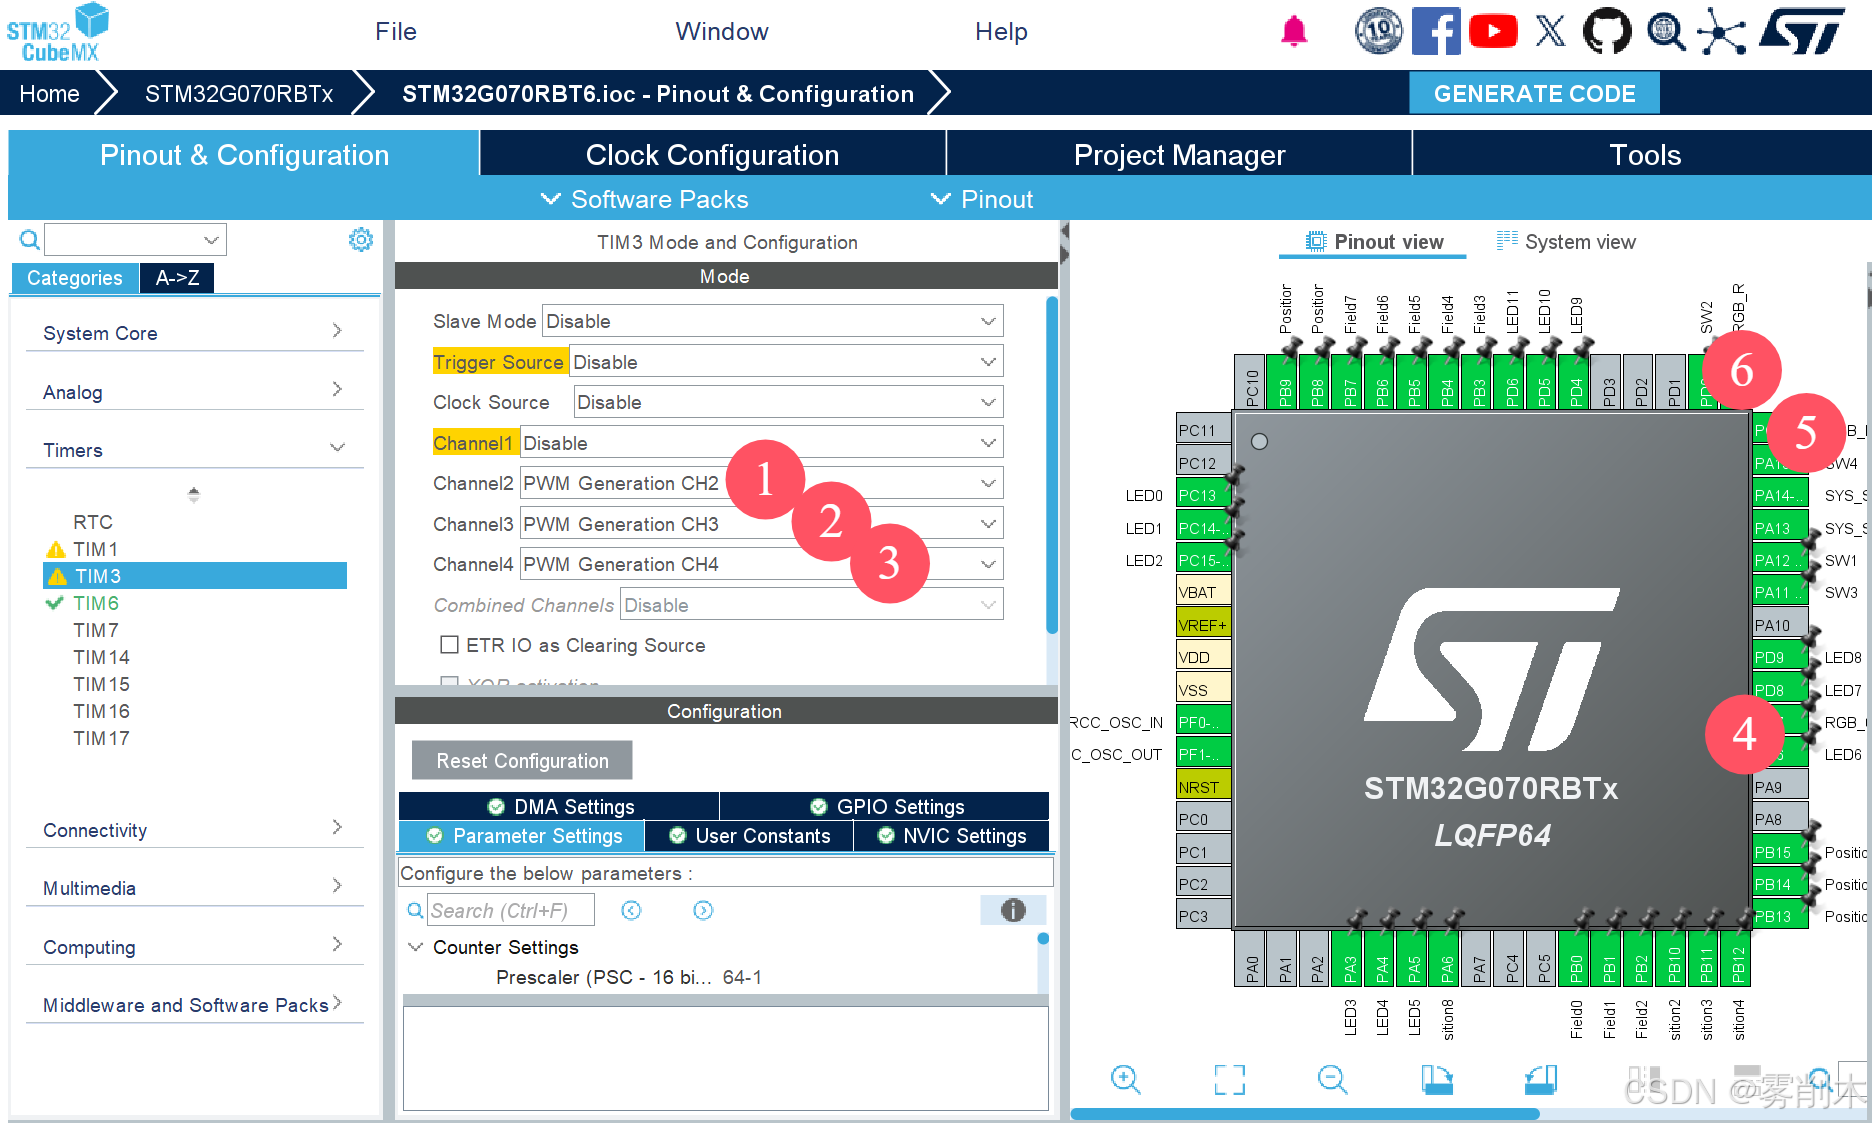Click the parameter search magnifier icon
Image resolution: width=1872 pixels, height=1124 pixels.
coord(415,911)
